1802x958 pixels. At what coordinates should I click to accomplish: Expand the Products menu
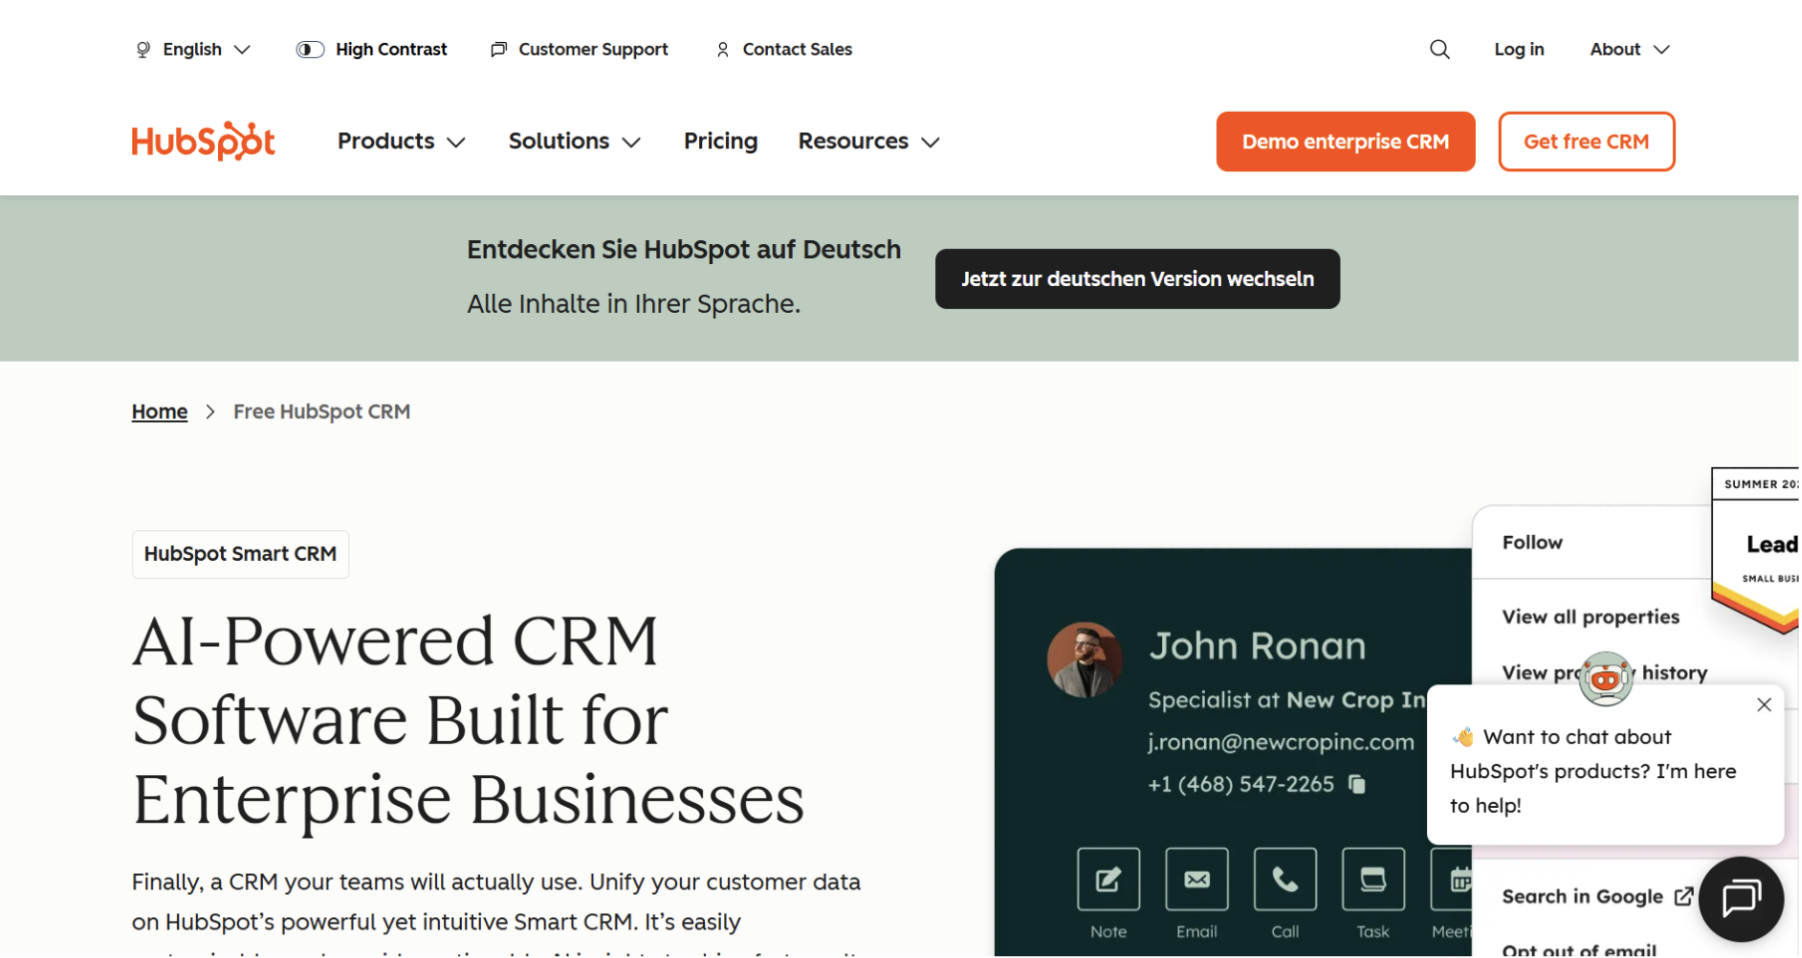401,141
